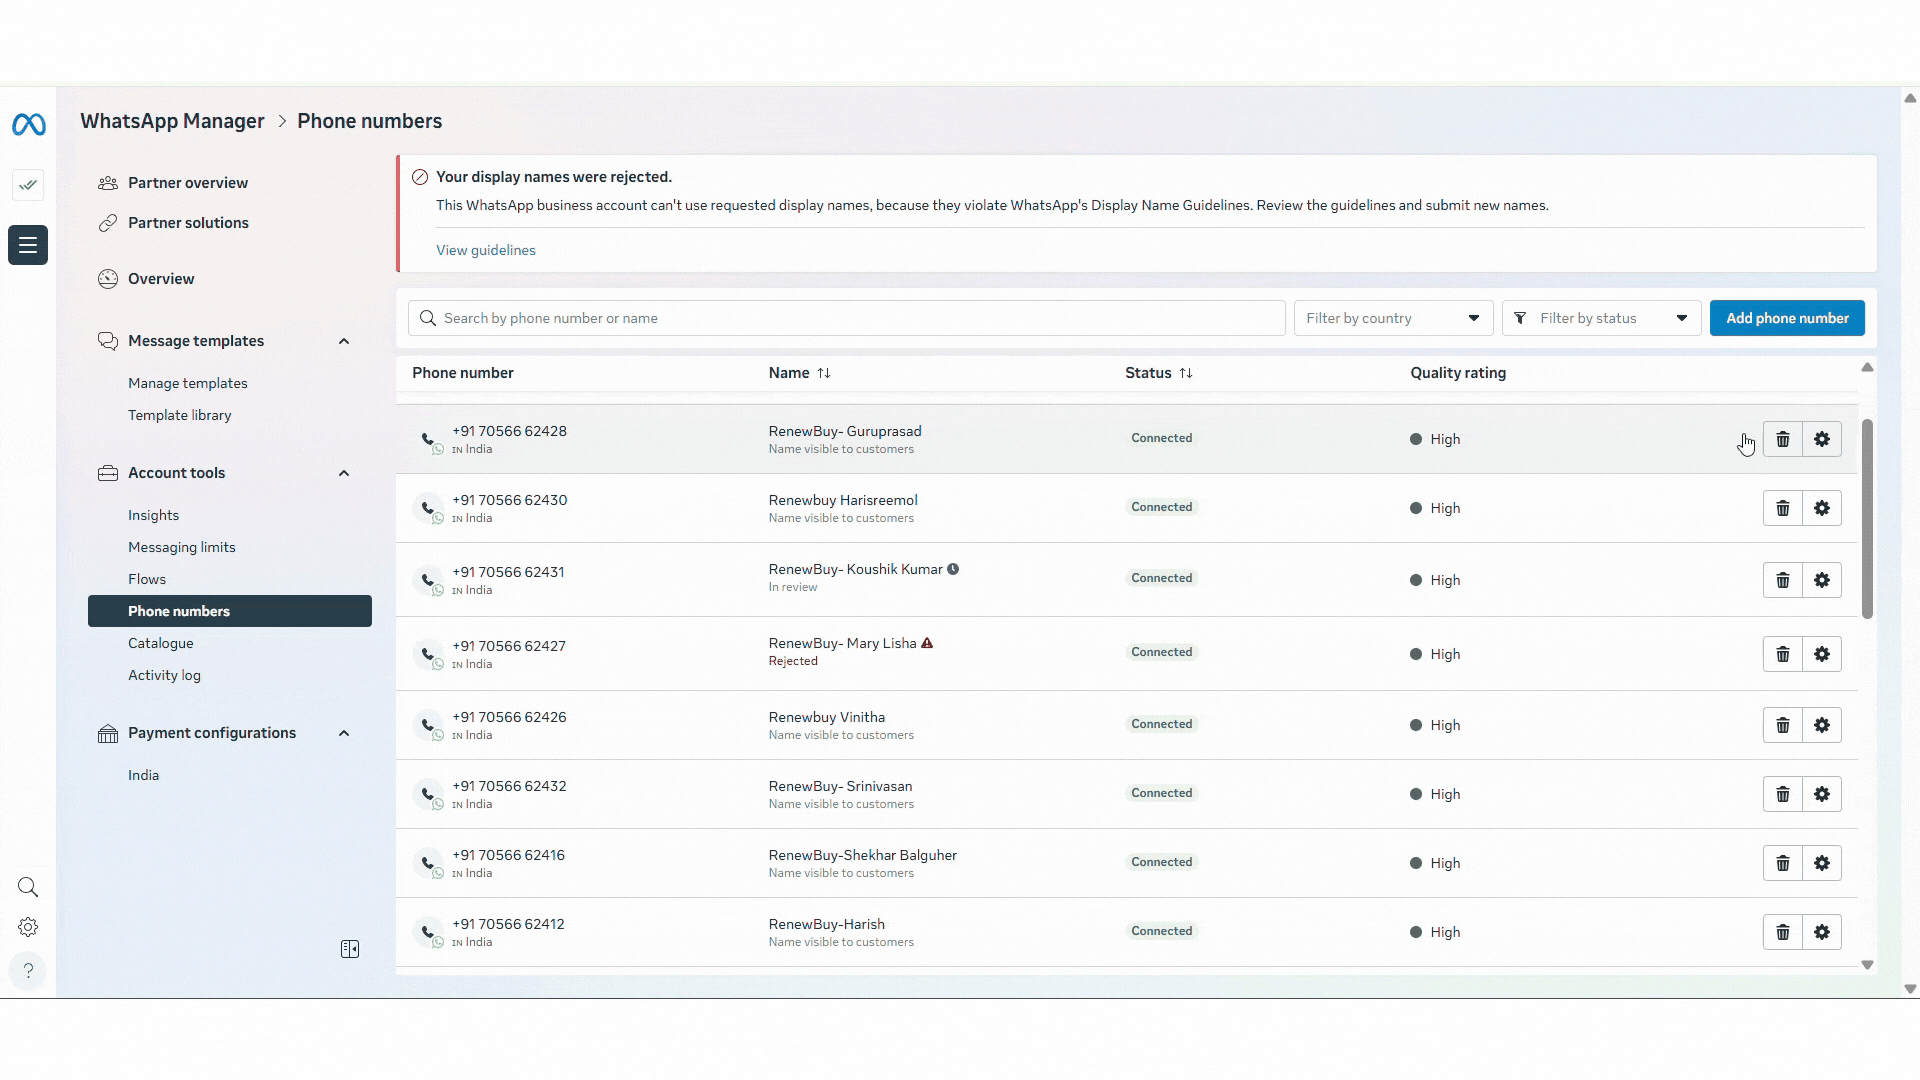The width and height of the screenshot is (1920, 1080).
Task: Go to Messaging limits page
Action: pos(181,547)
